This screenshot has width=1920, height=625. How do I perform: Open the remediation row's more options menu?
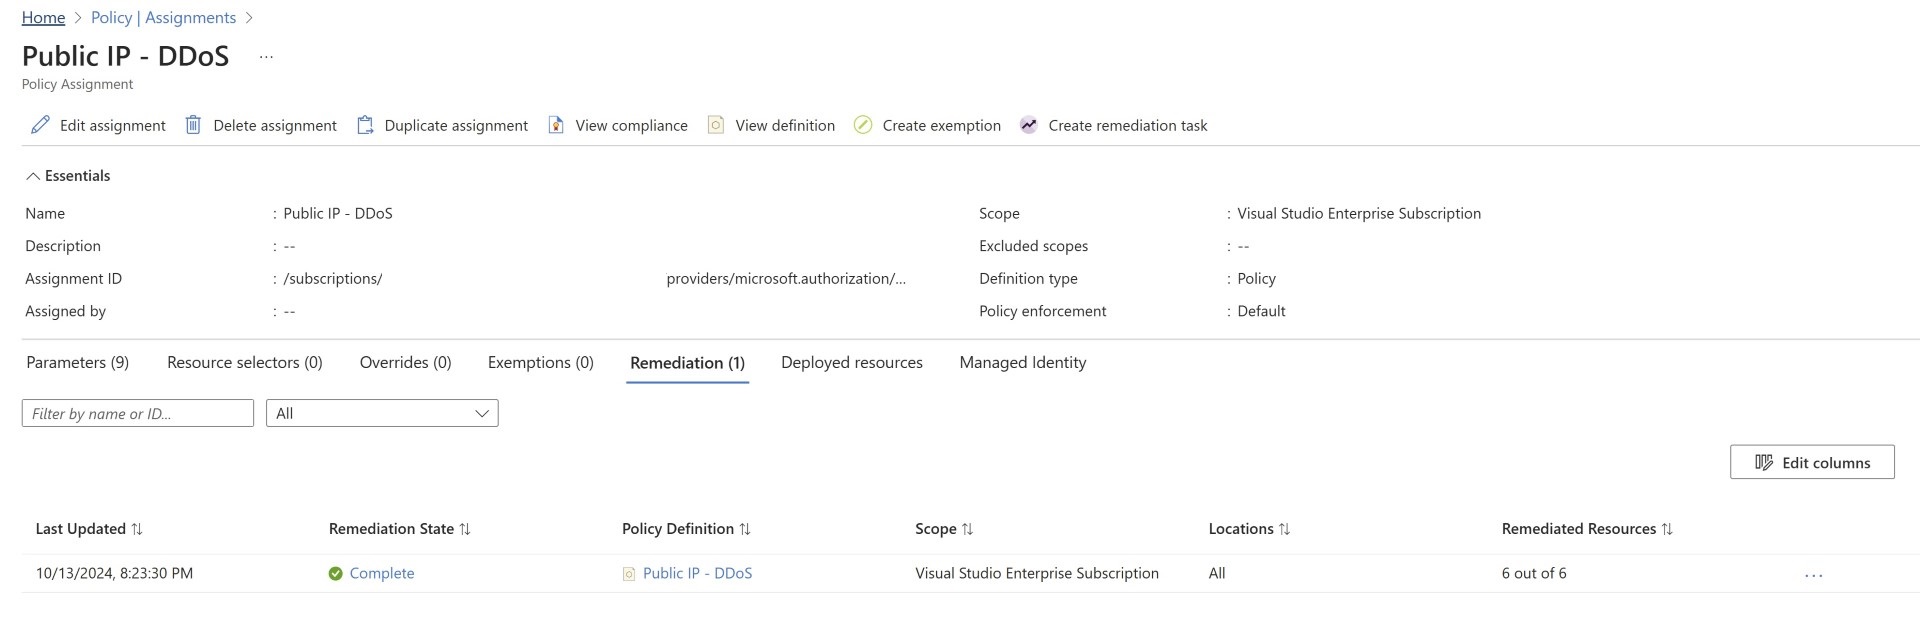[x=1813, y=575]
